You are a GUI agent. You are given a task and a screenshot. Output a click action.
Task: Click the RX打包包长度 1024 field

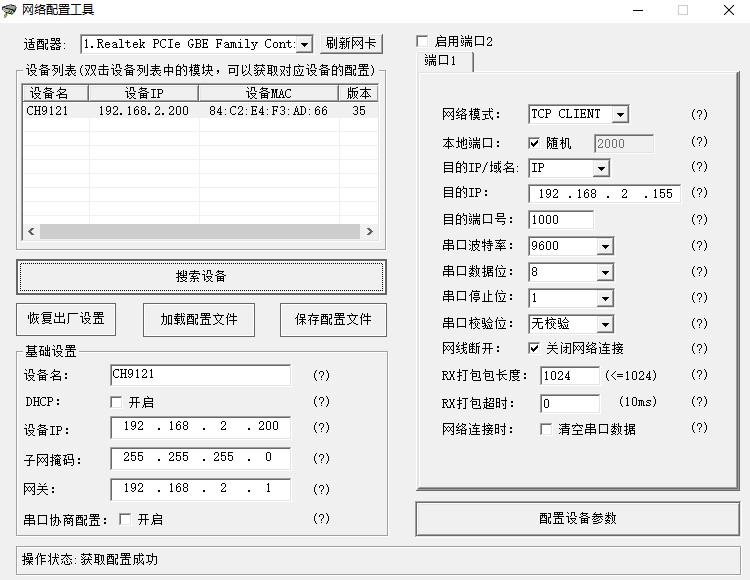[569, 375]
